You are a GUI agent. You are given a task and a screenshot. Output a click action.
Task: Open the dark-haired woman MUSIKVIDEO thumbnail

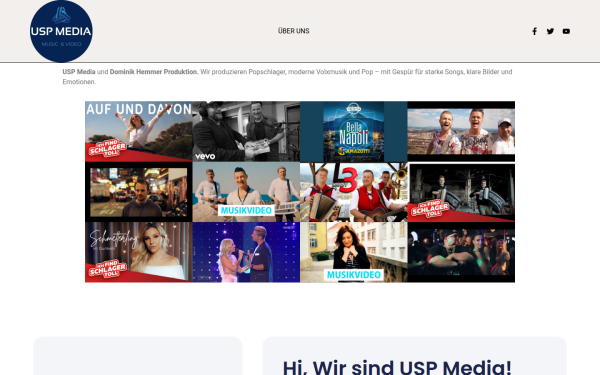[x=354, y=252]
